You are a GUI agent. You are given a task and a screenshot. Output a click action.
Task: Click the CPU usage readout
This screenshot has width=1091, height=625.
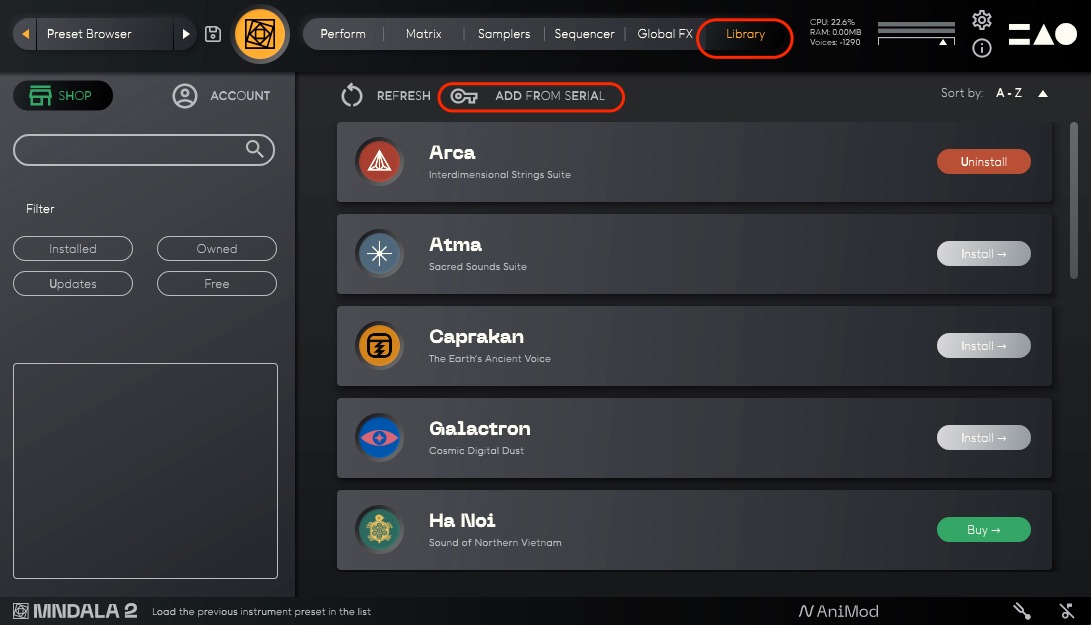pyautogui.click(x=832, y=22)
